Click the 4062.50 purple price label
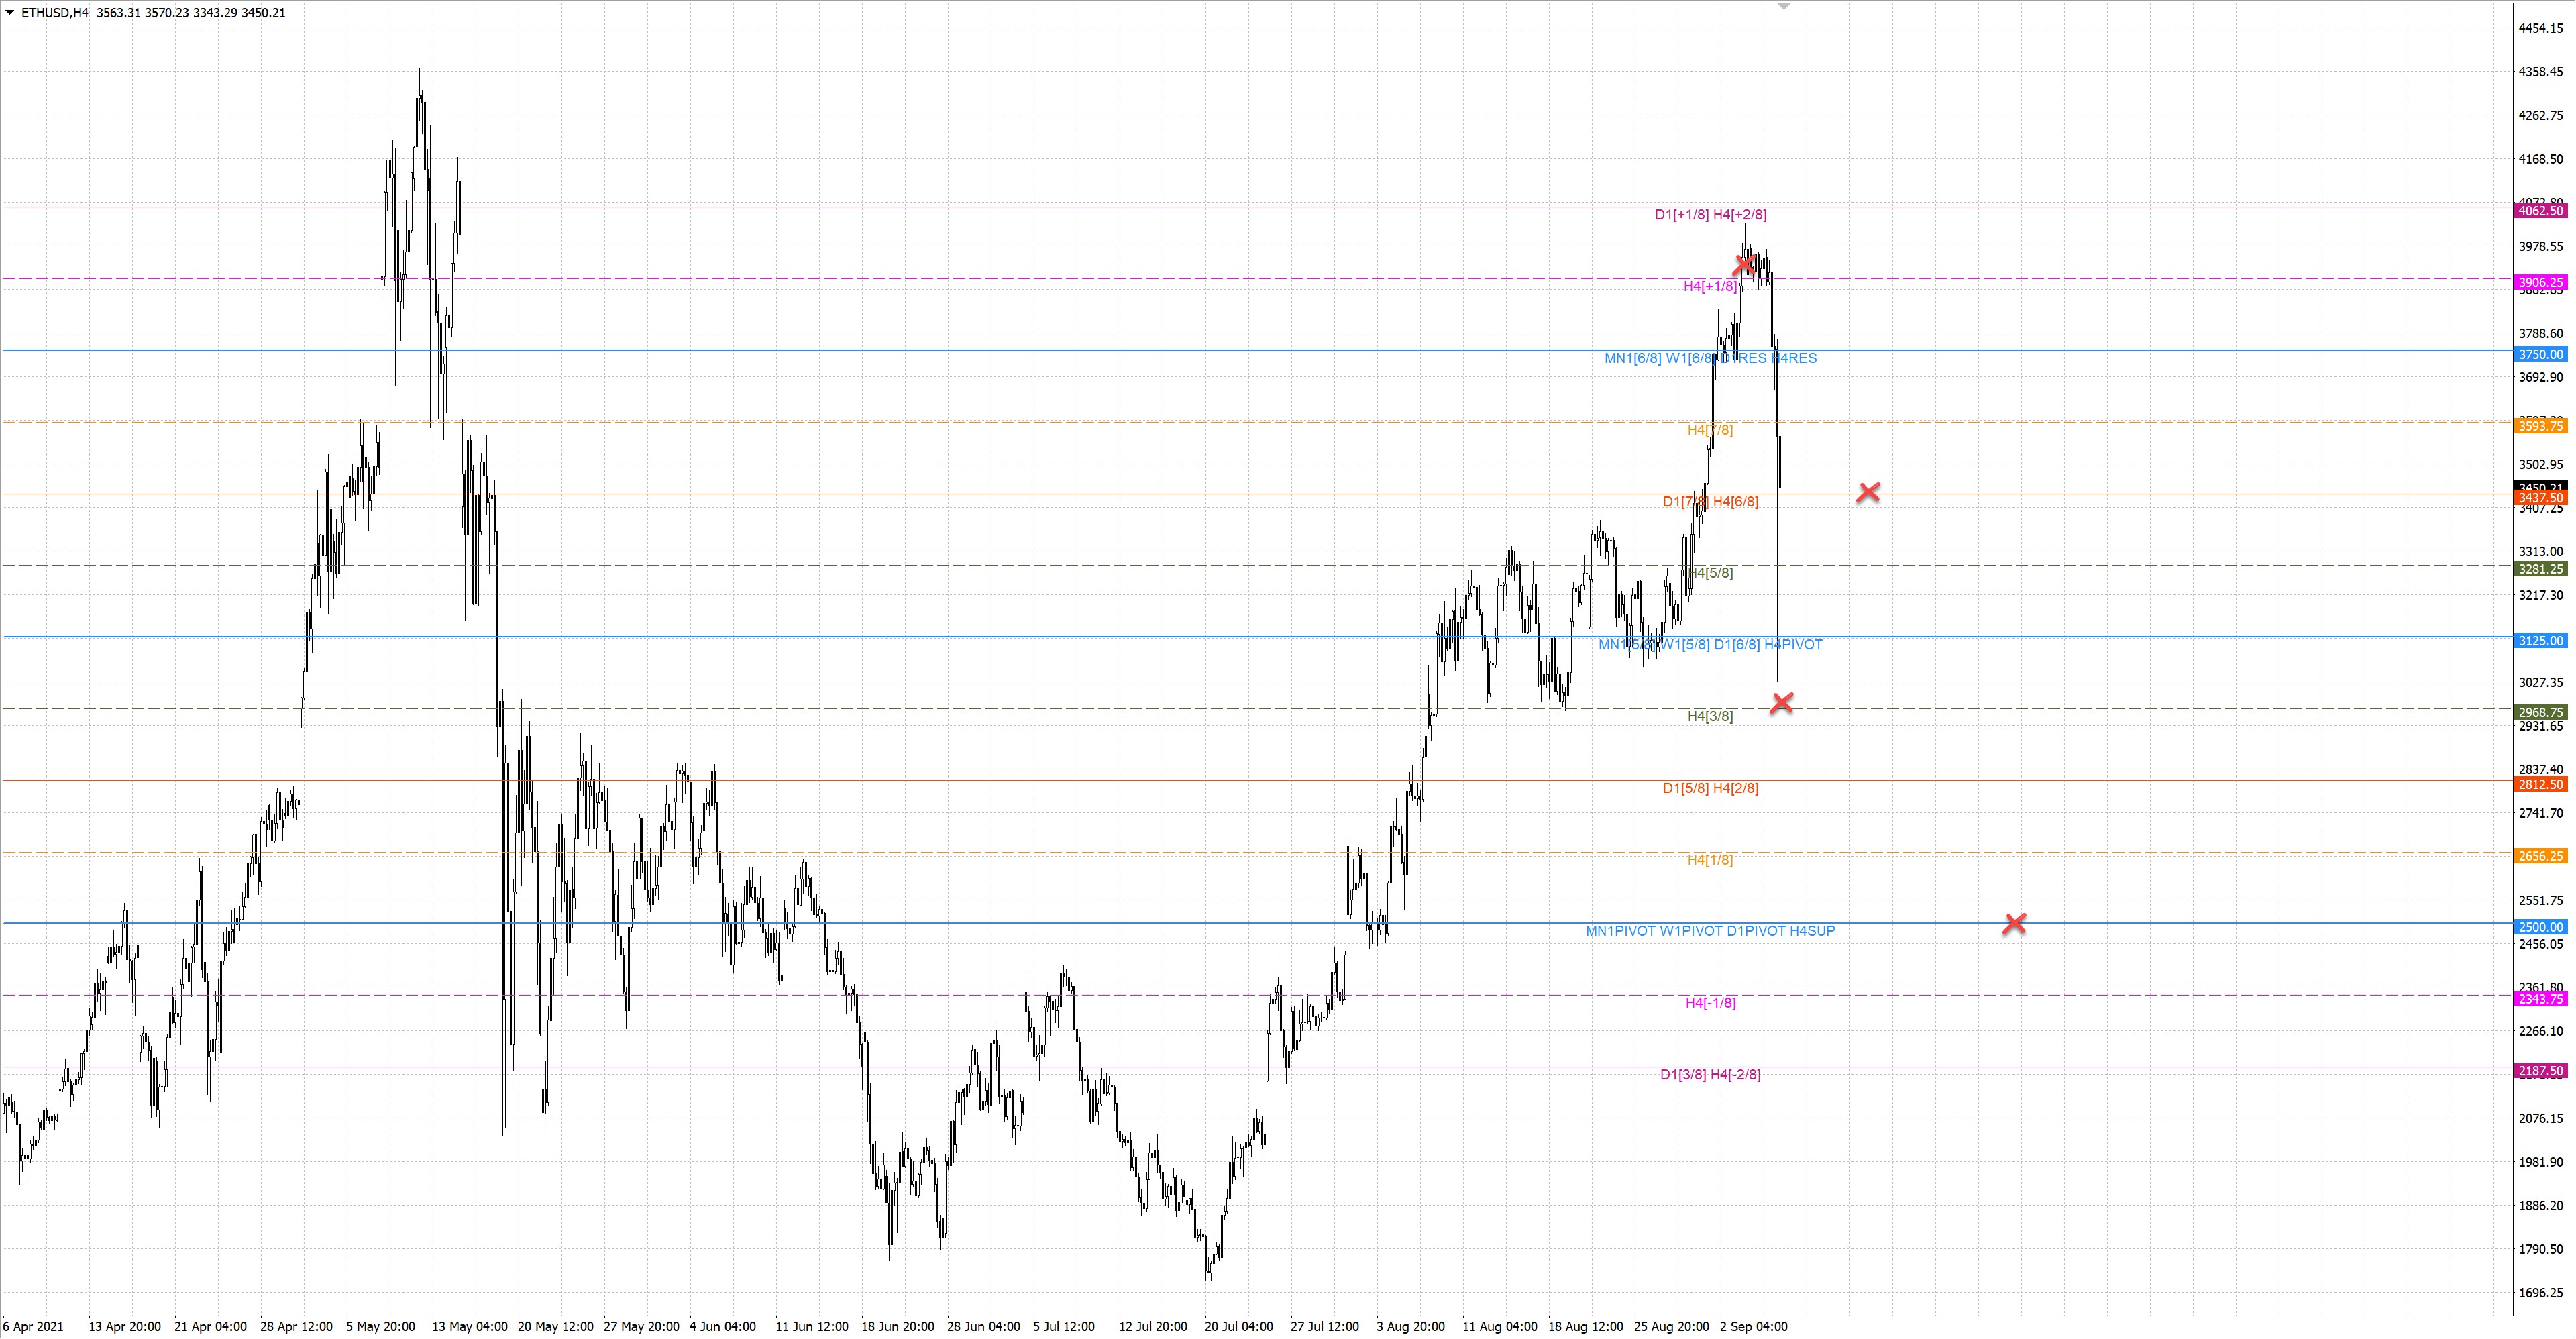Screen dimensions: 2576x1339 point(2540,211)
